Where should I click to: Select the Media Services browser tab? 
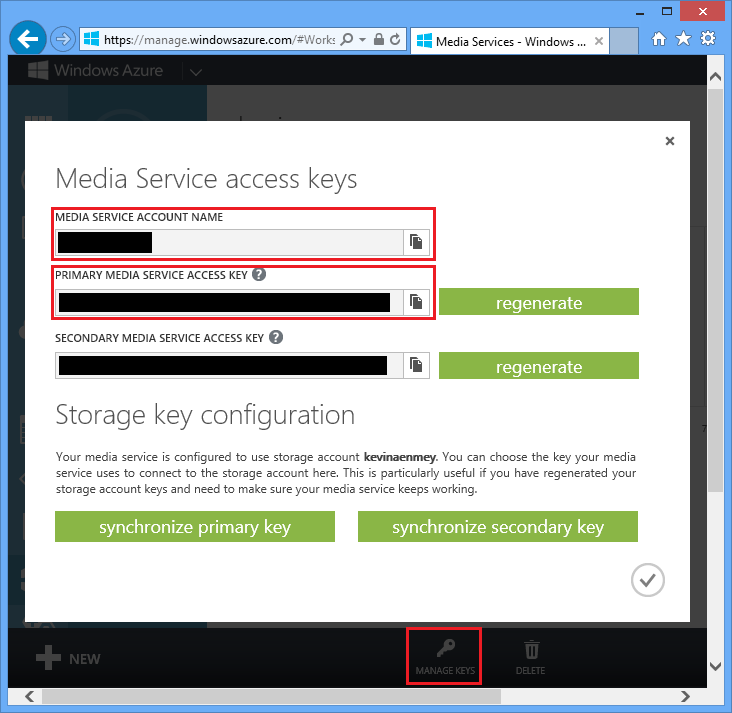[x=508, y=41]
